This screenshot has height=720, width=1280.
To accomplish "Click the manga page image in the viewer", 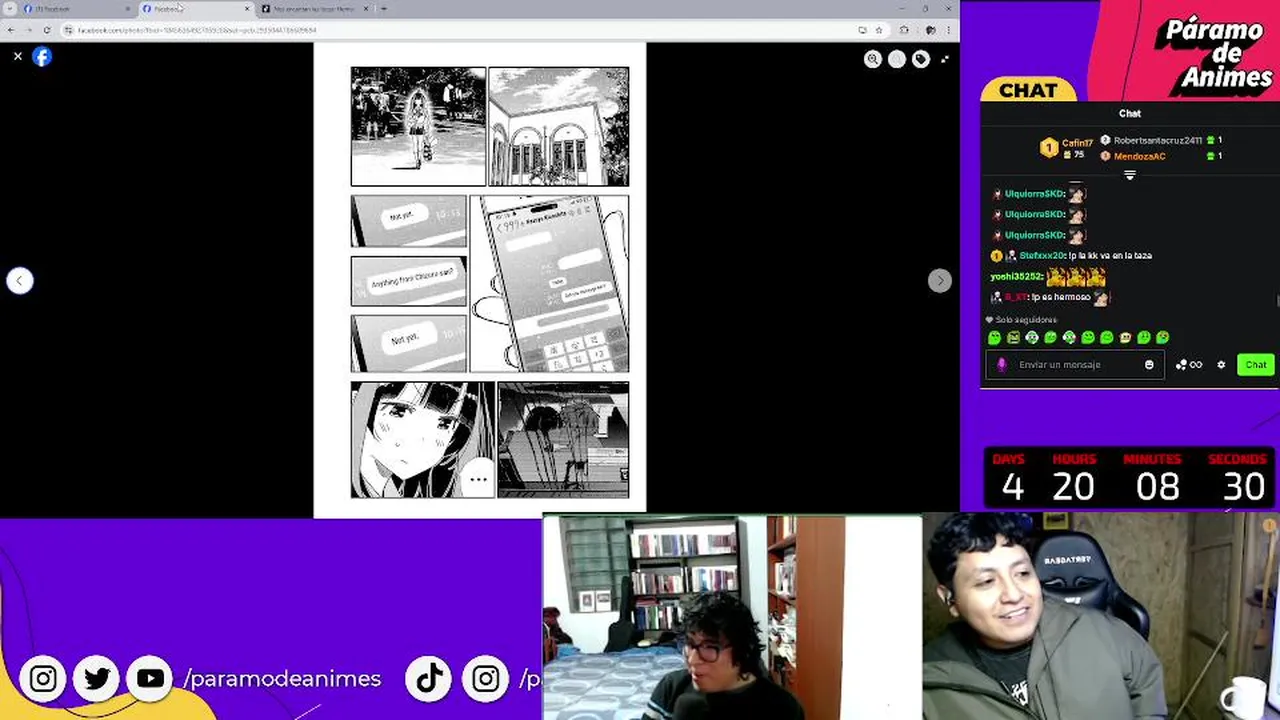I will coord(480,280).
